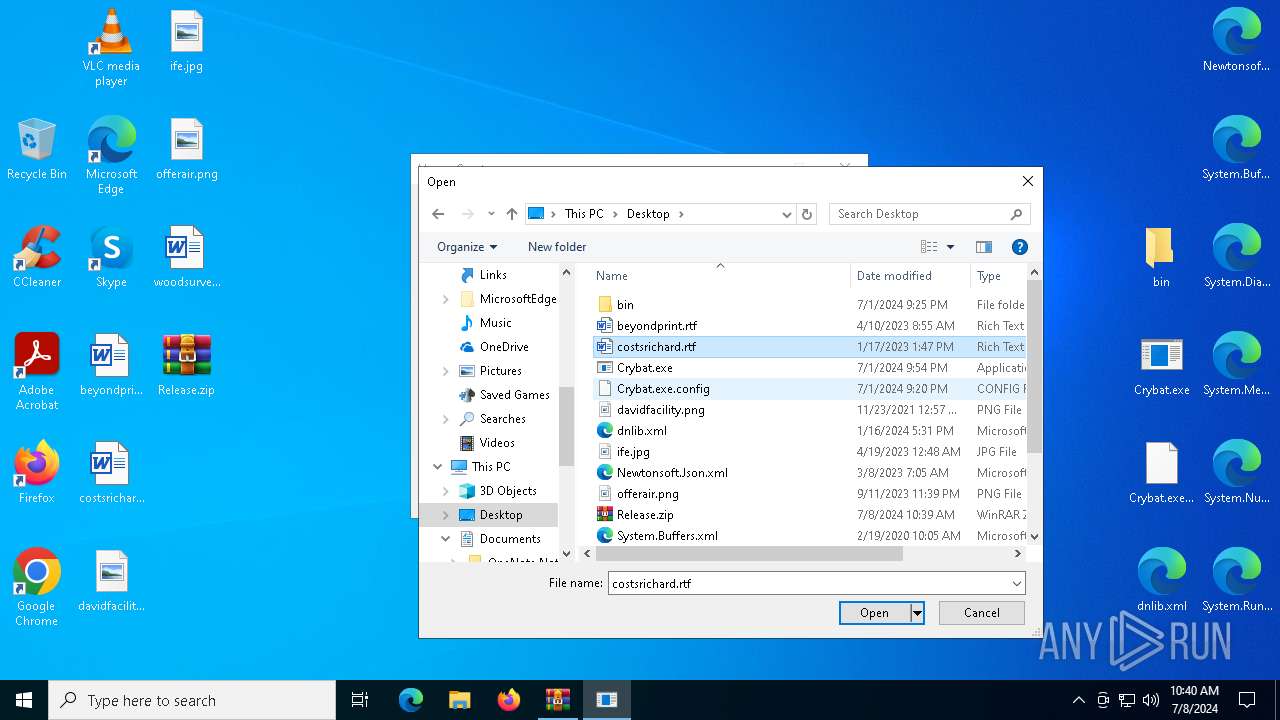The image size is (1280, 720).
Task: Expand Pictures tree node
Action: coord(446,371)
